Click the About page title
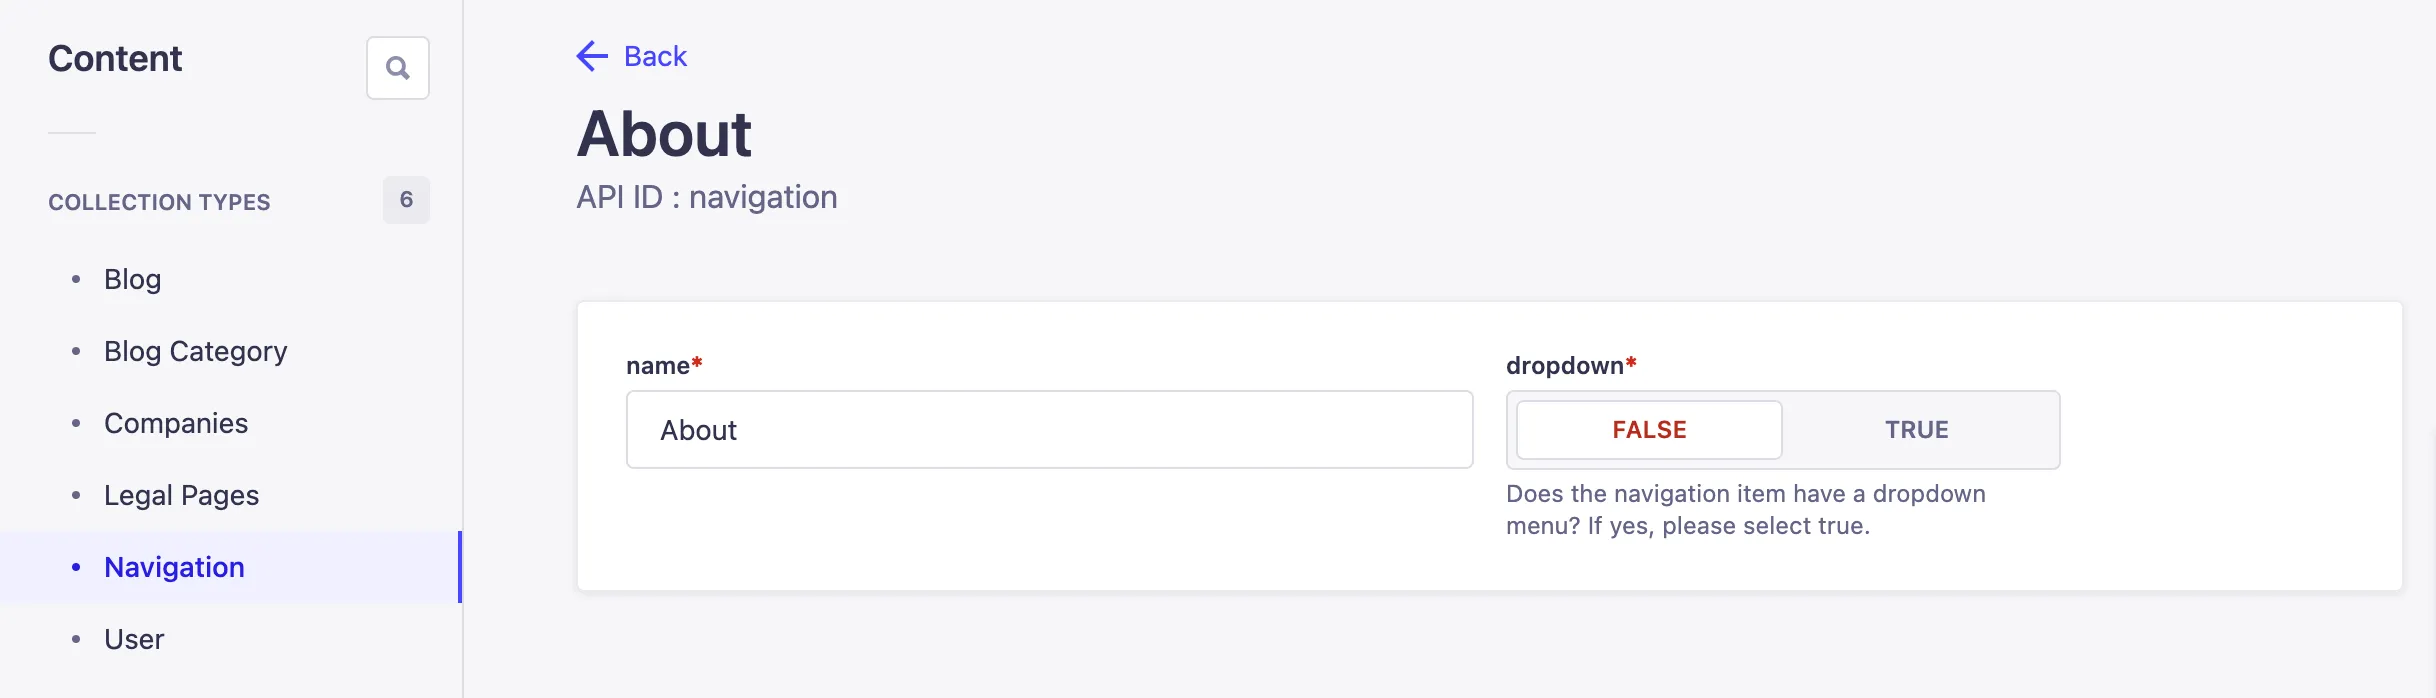Screen dimensions: 2436x698 click(x=664, y=134)
